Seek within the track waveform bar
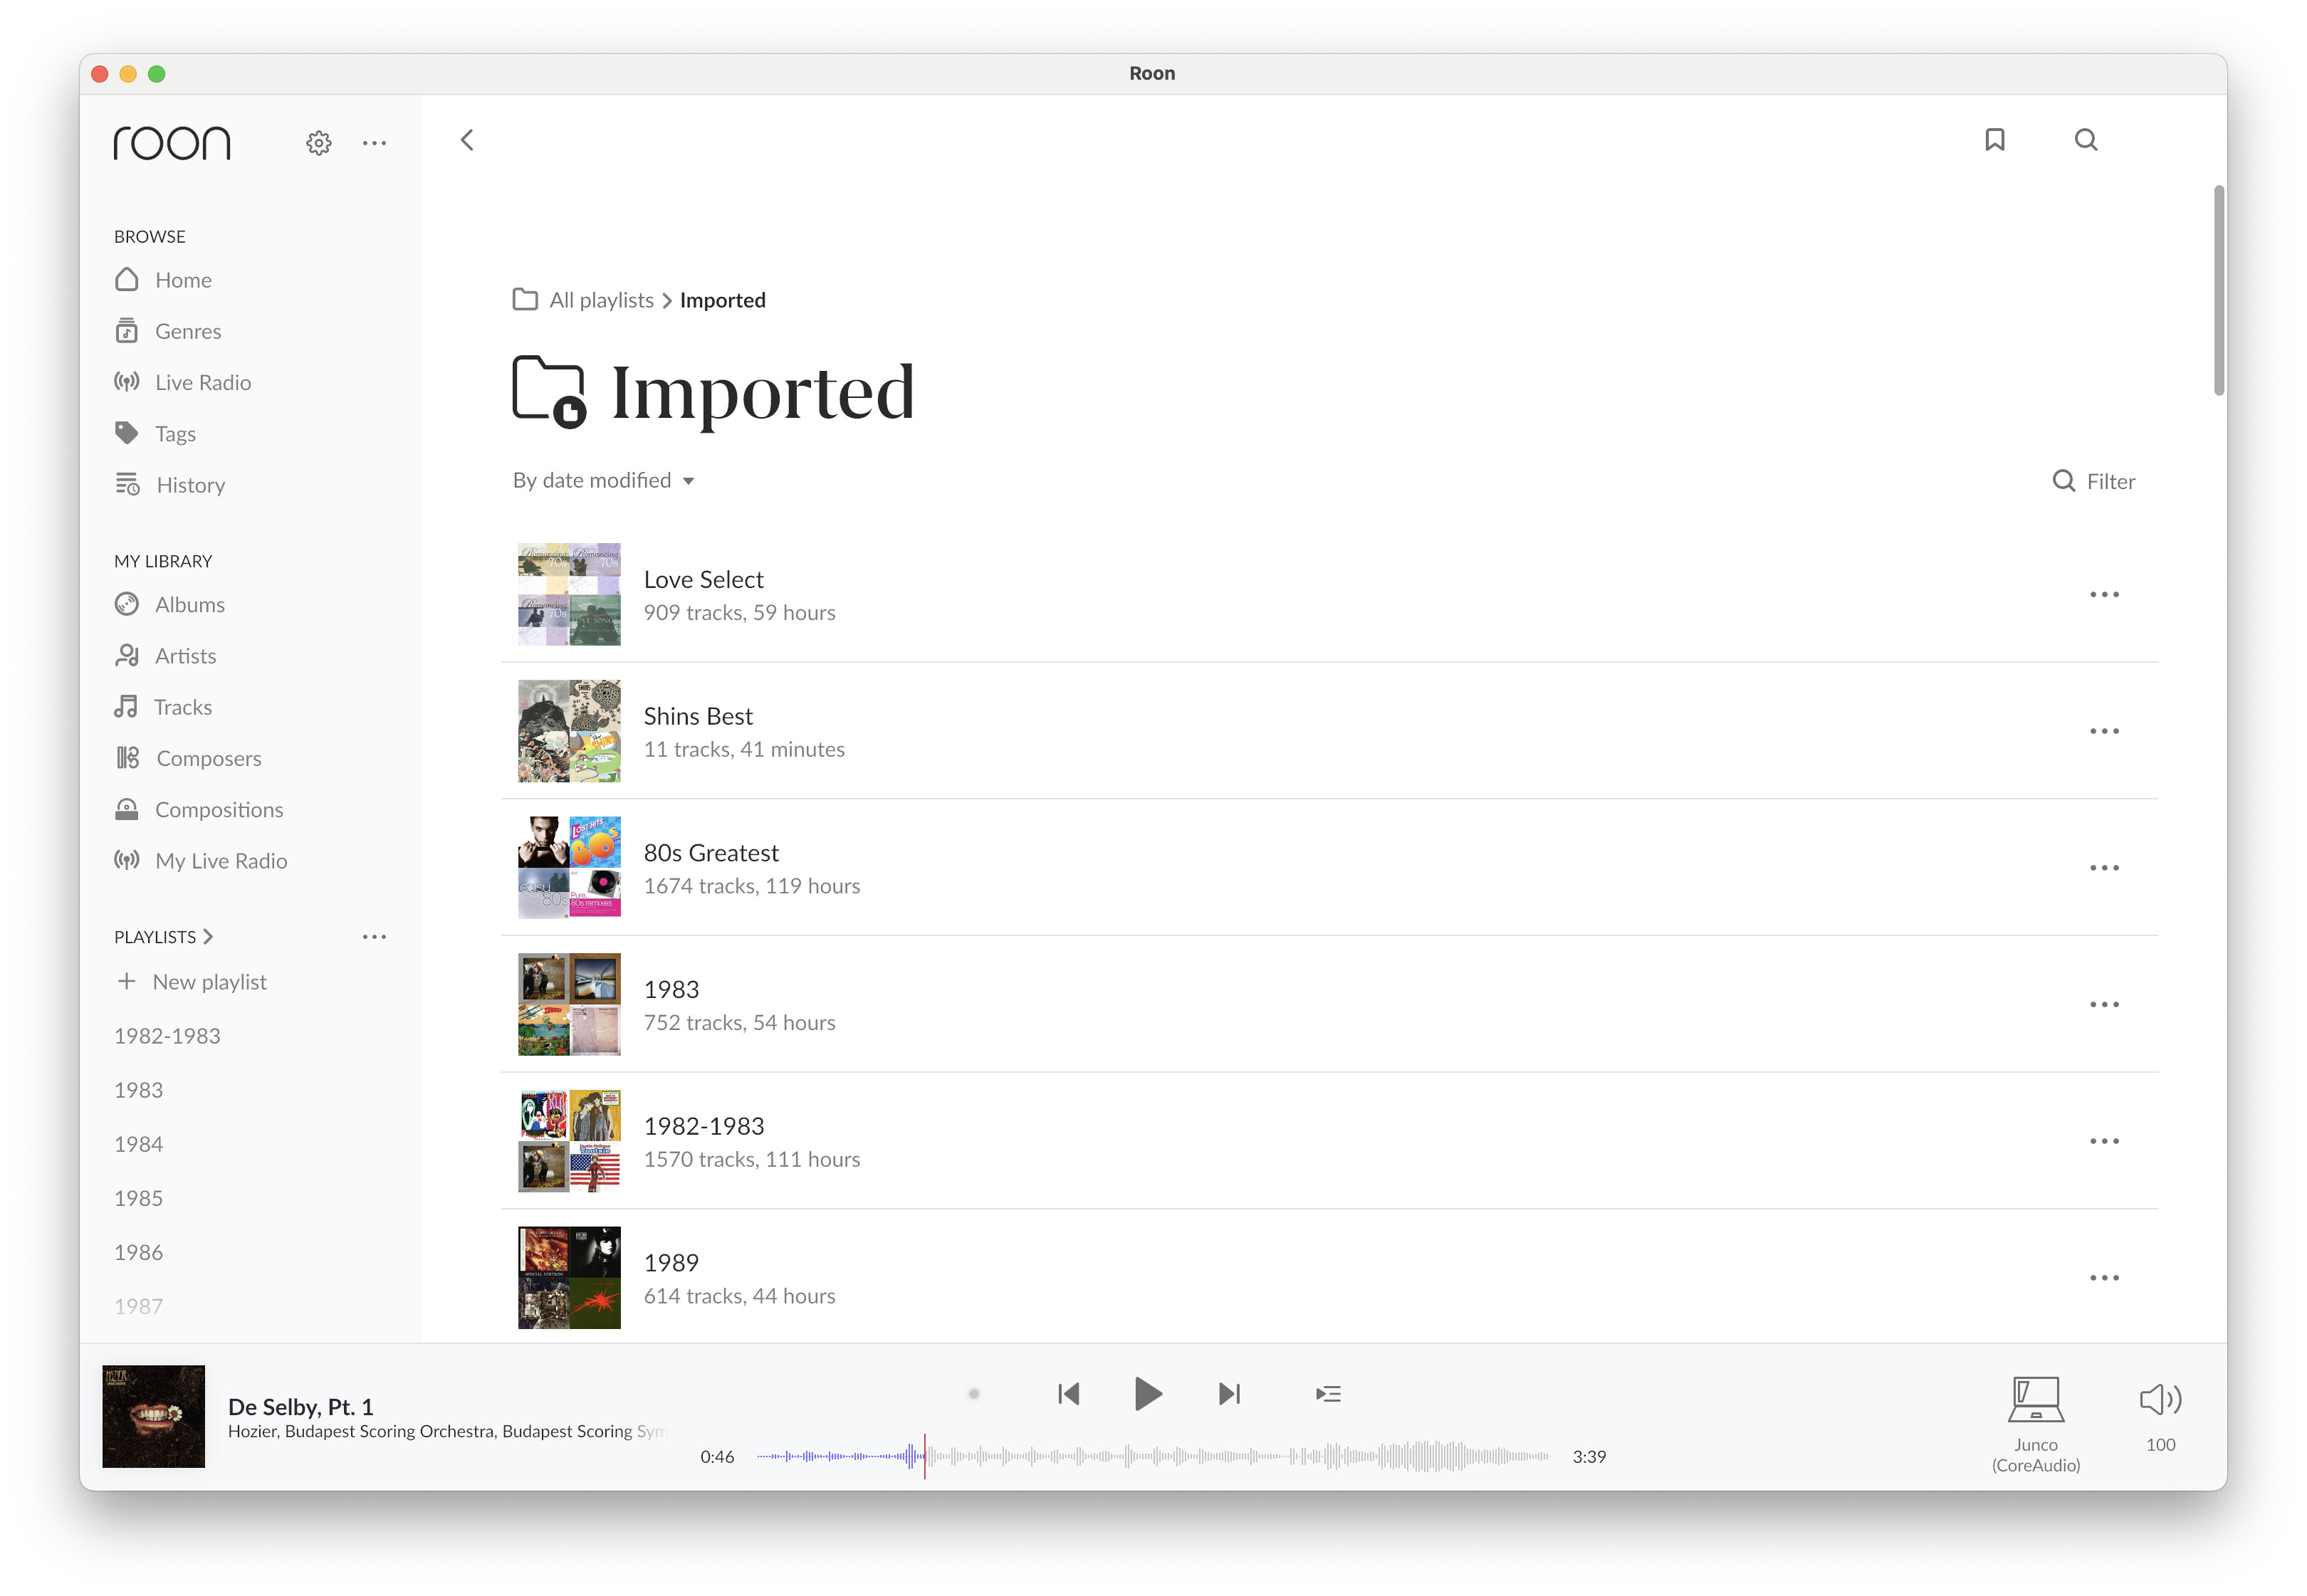This screenshot has width=2307, height=1596. coord(1152,1456)
